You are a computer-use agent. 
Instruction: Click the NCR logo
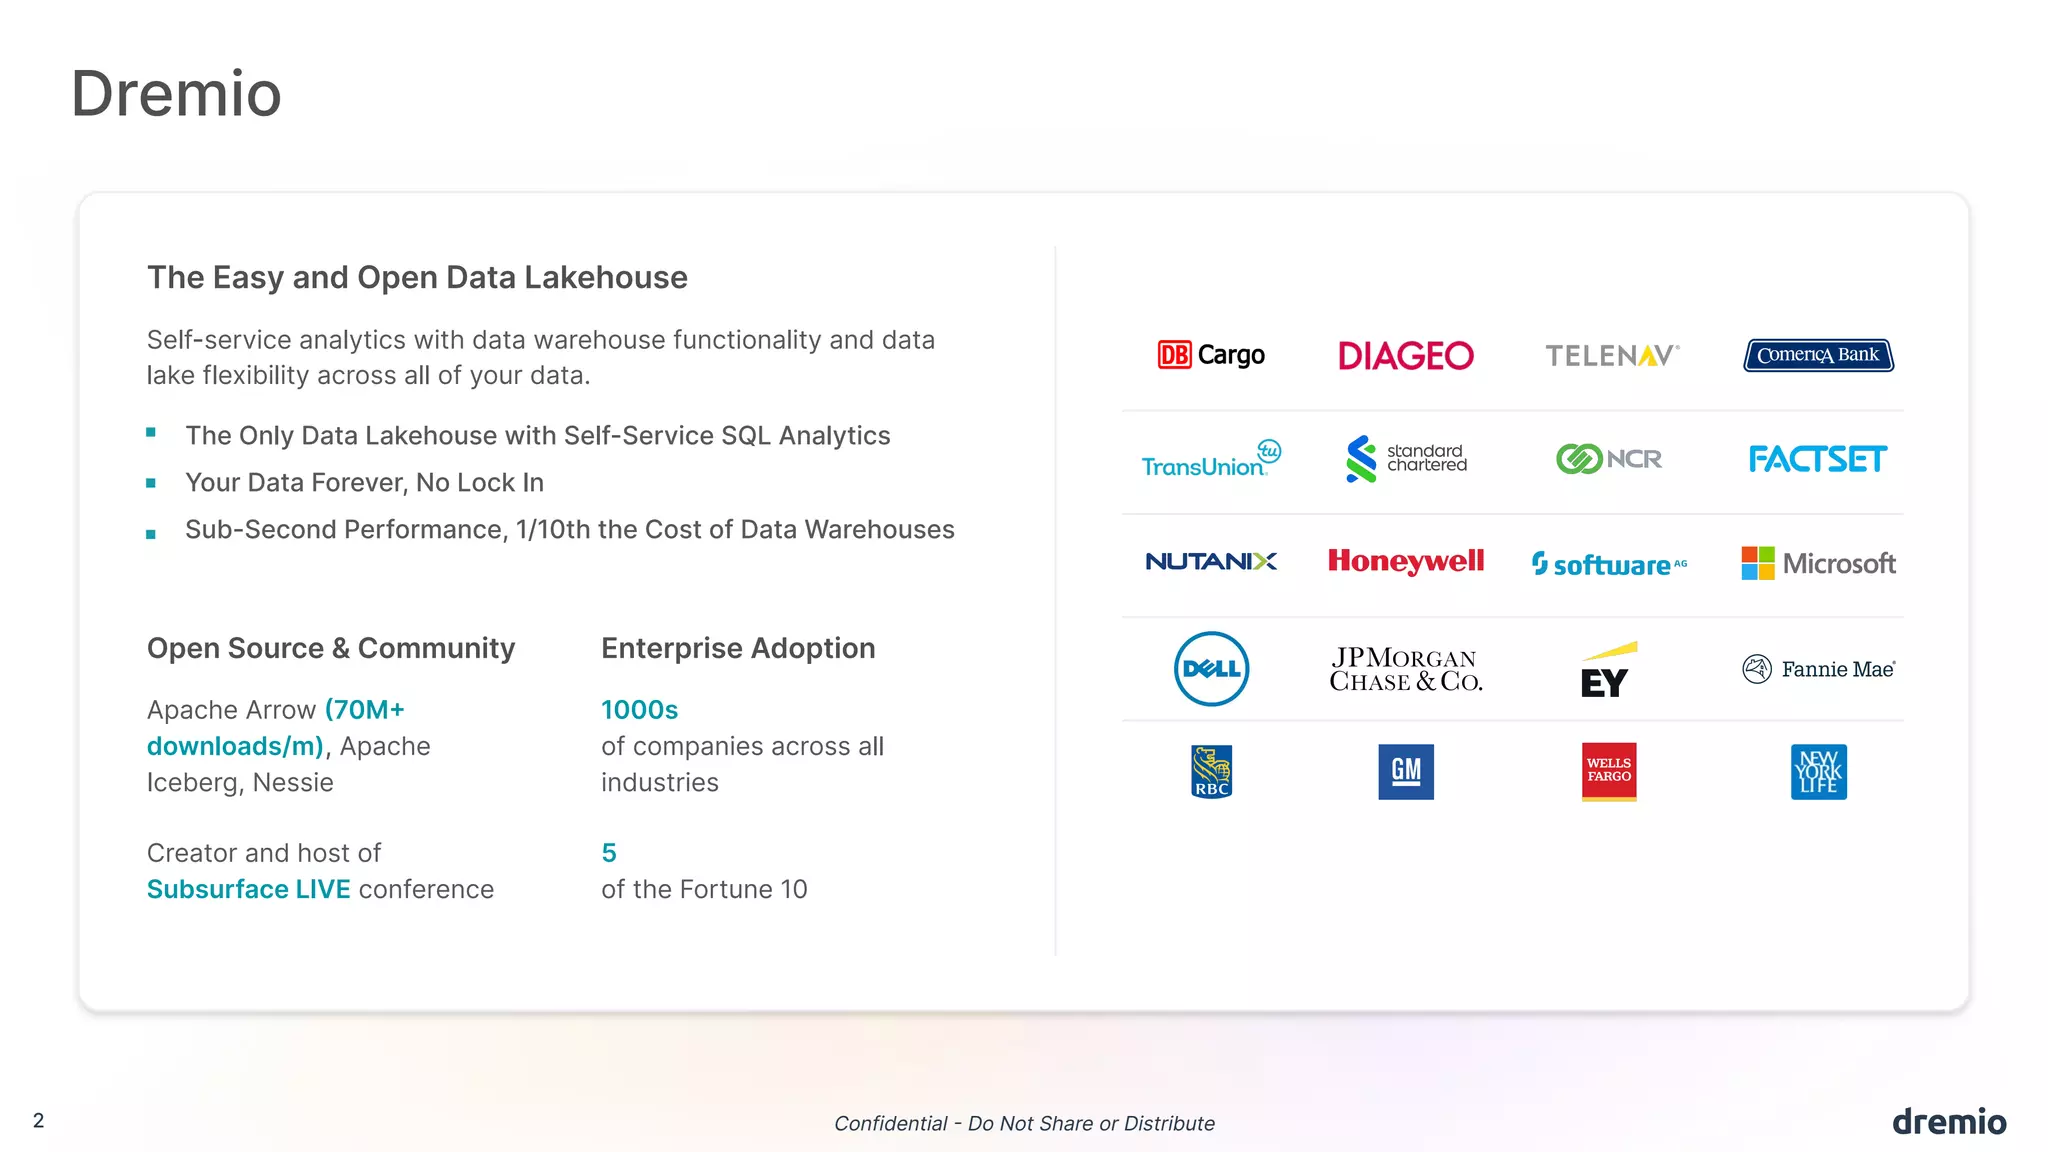pos(1608,459)
